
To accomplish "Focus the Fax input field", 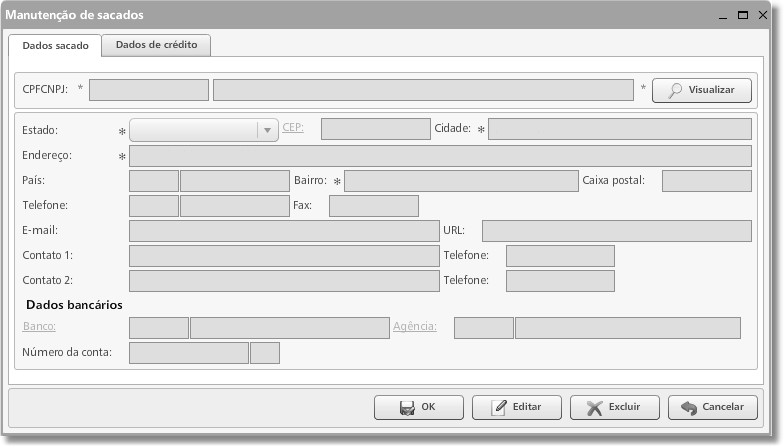I will (374, 206).
